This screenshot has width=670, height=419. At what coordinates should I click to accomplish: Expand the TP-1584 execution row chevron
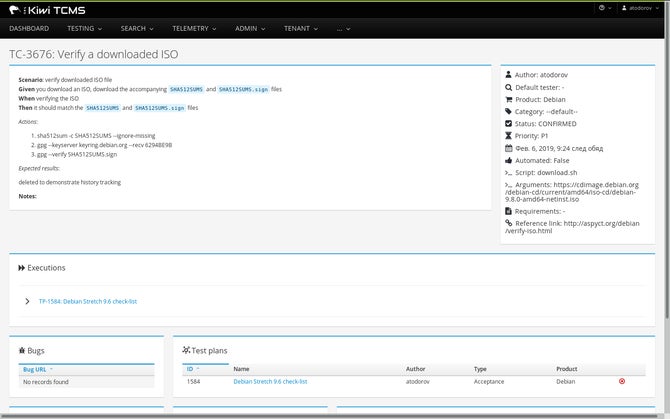(x=27, y=301)
